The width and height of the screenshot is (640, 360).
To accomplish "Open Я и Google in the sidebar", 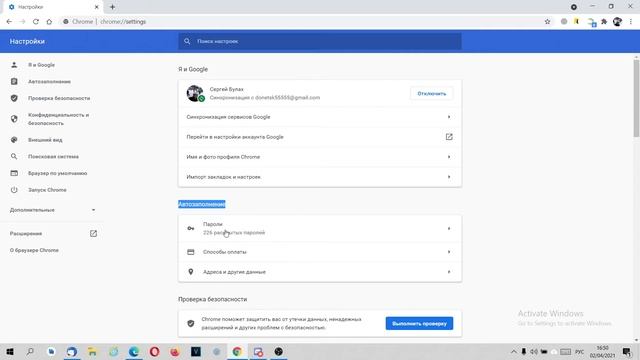I will (41, 65).
